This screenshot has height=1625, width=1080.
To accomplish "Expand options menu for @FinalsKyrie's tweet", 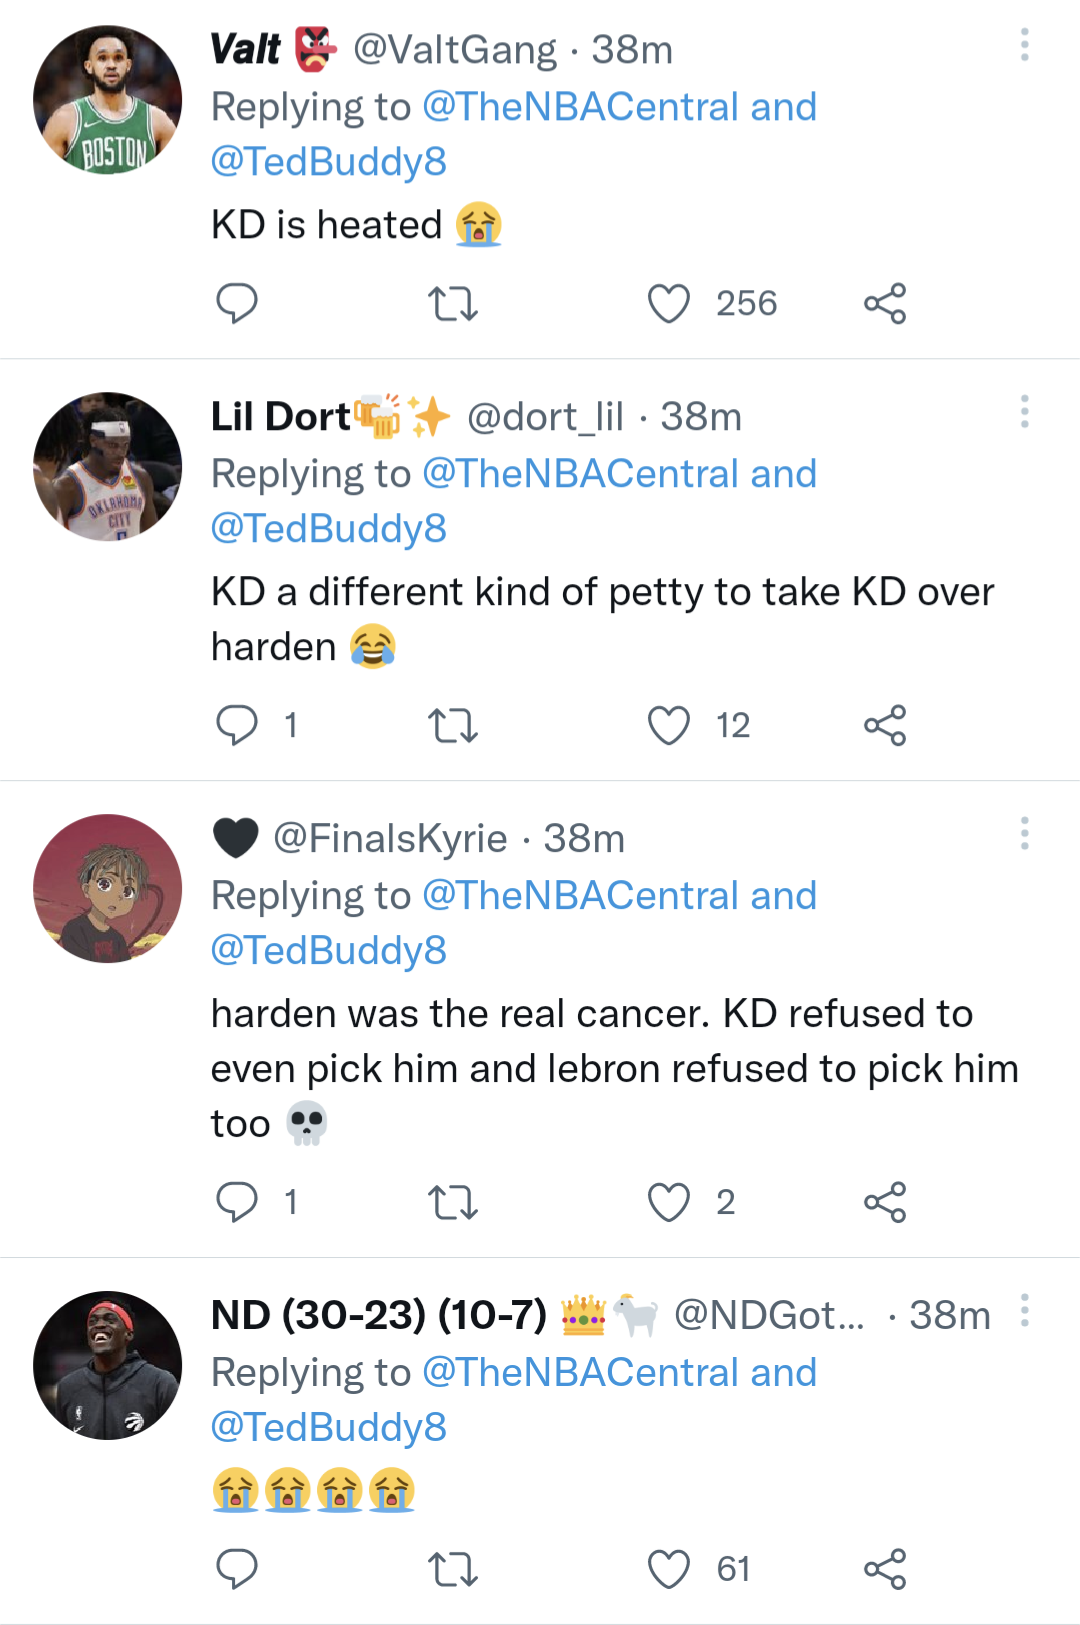I will (x=1024, y=835).
